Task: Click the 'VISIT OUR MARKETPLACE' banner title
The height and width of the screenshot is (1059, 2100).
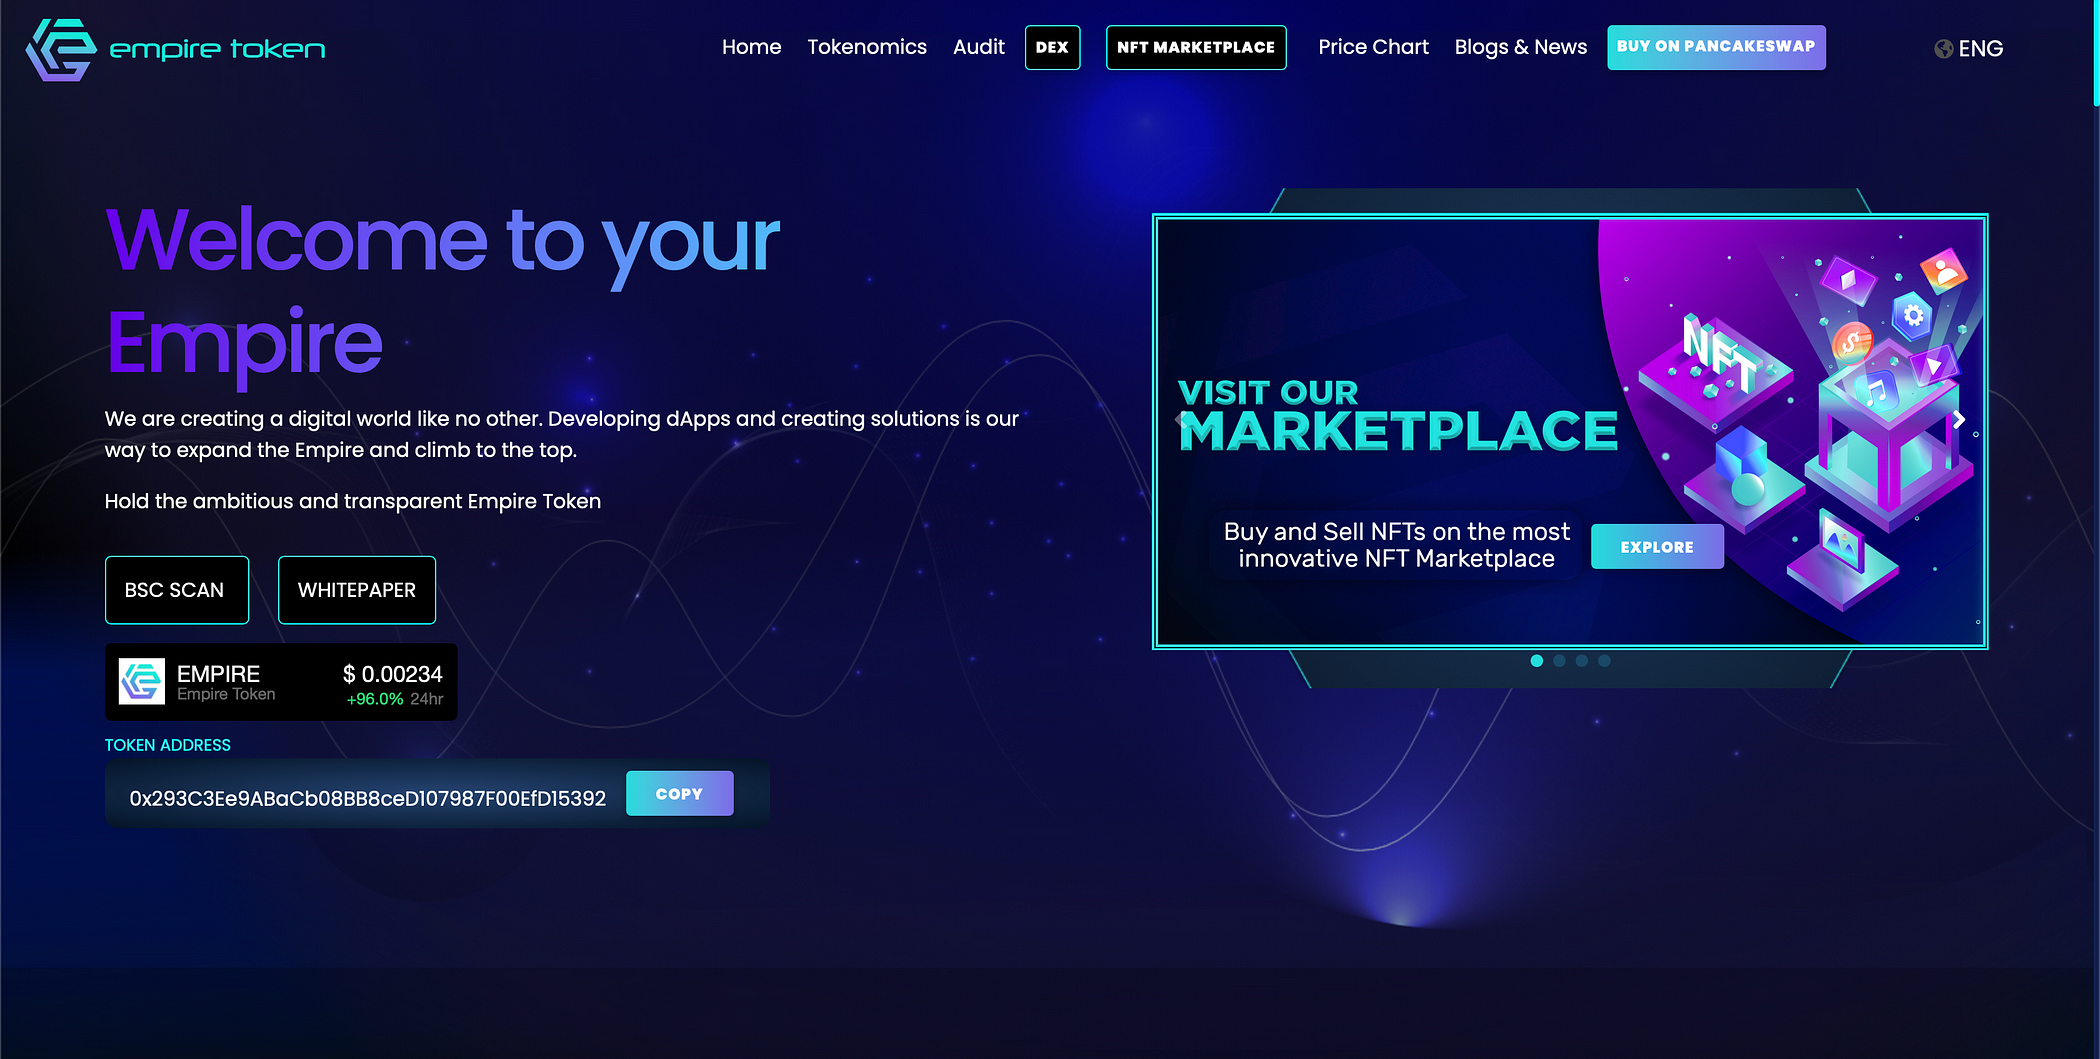Action: point(1398,417)
